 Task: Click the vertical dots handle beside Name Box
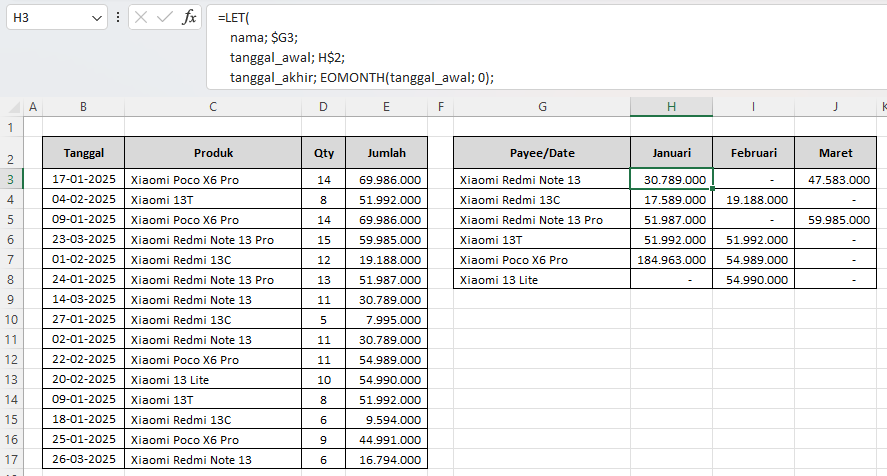click(x=118, y=18)
